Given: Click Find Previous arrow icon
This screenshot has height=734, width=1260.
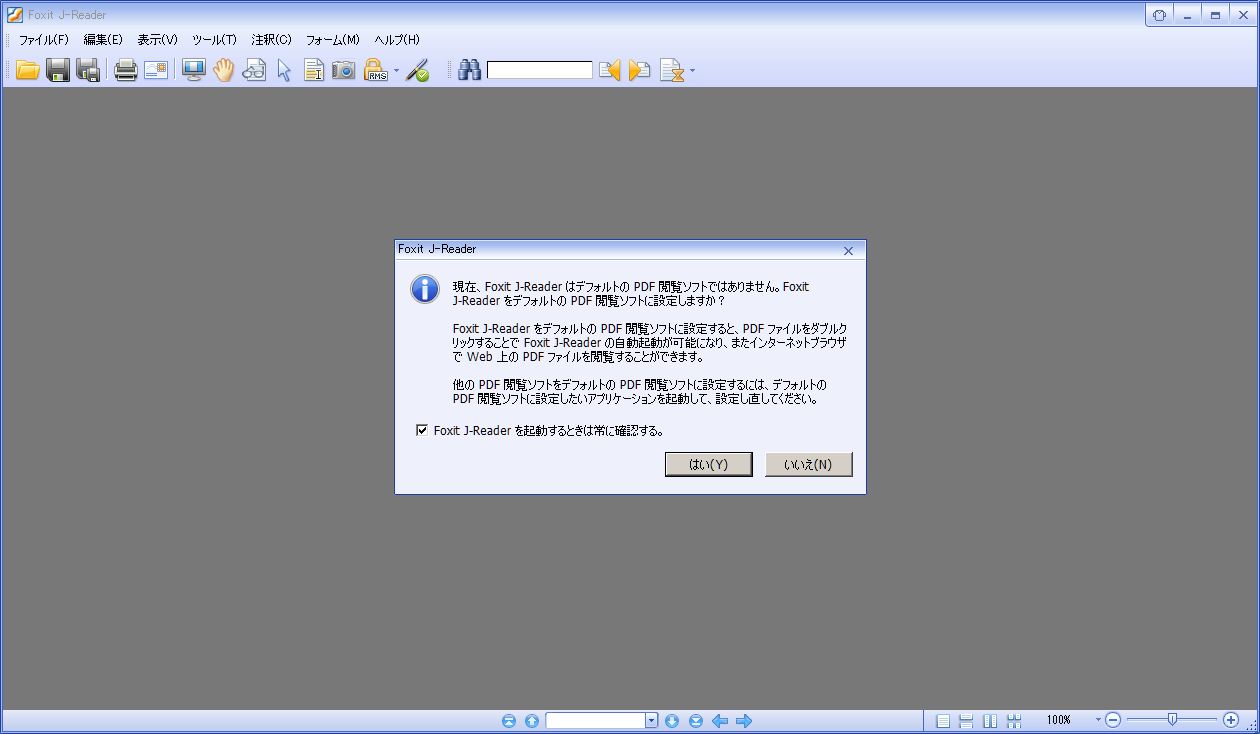Looking at the screenshot, I should (609, 70).
